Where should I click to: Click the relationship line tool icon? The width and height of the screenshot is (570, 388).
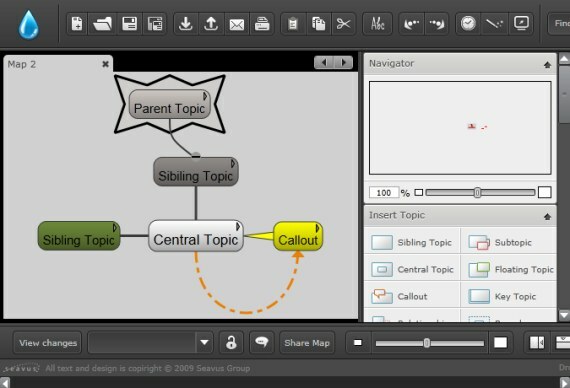pyautogui.click(x=494, y=24)
